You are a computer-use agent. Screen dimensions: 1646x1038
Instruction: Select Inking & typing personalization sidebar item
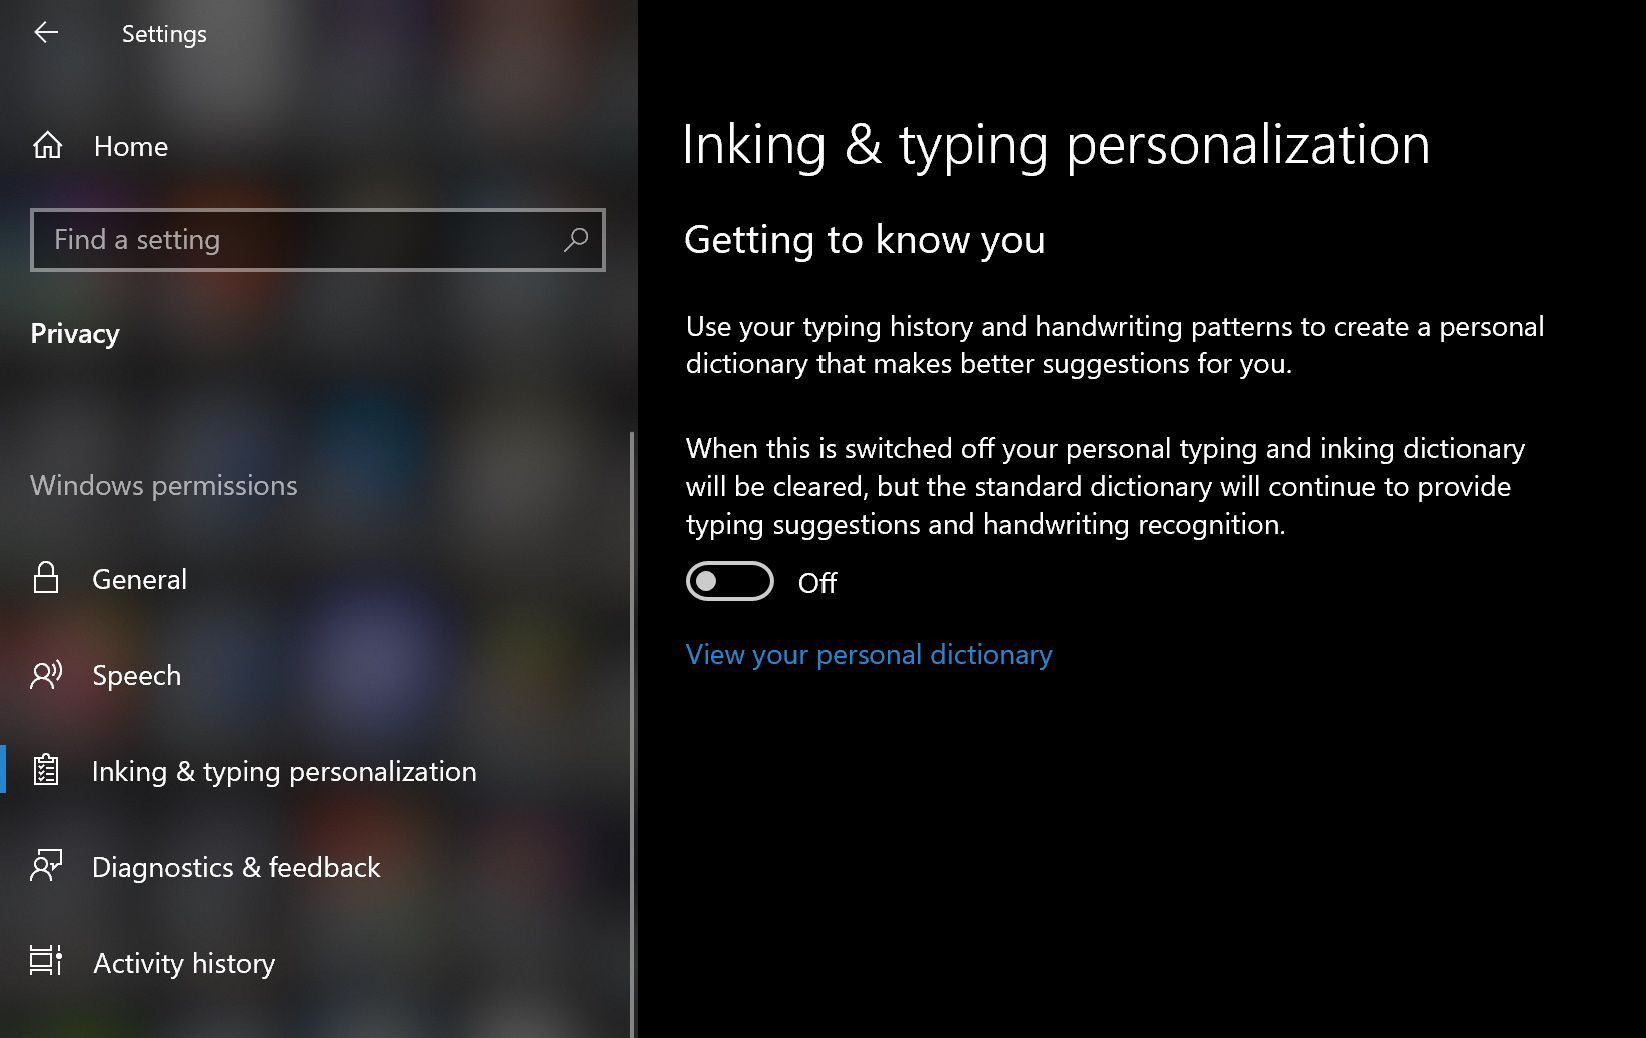click(x=284, y=771)
